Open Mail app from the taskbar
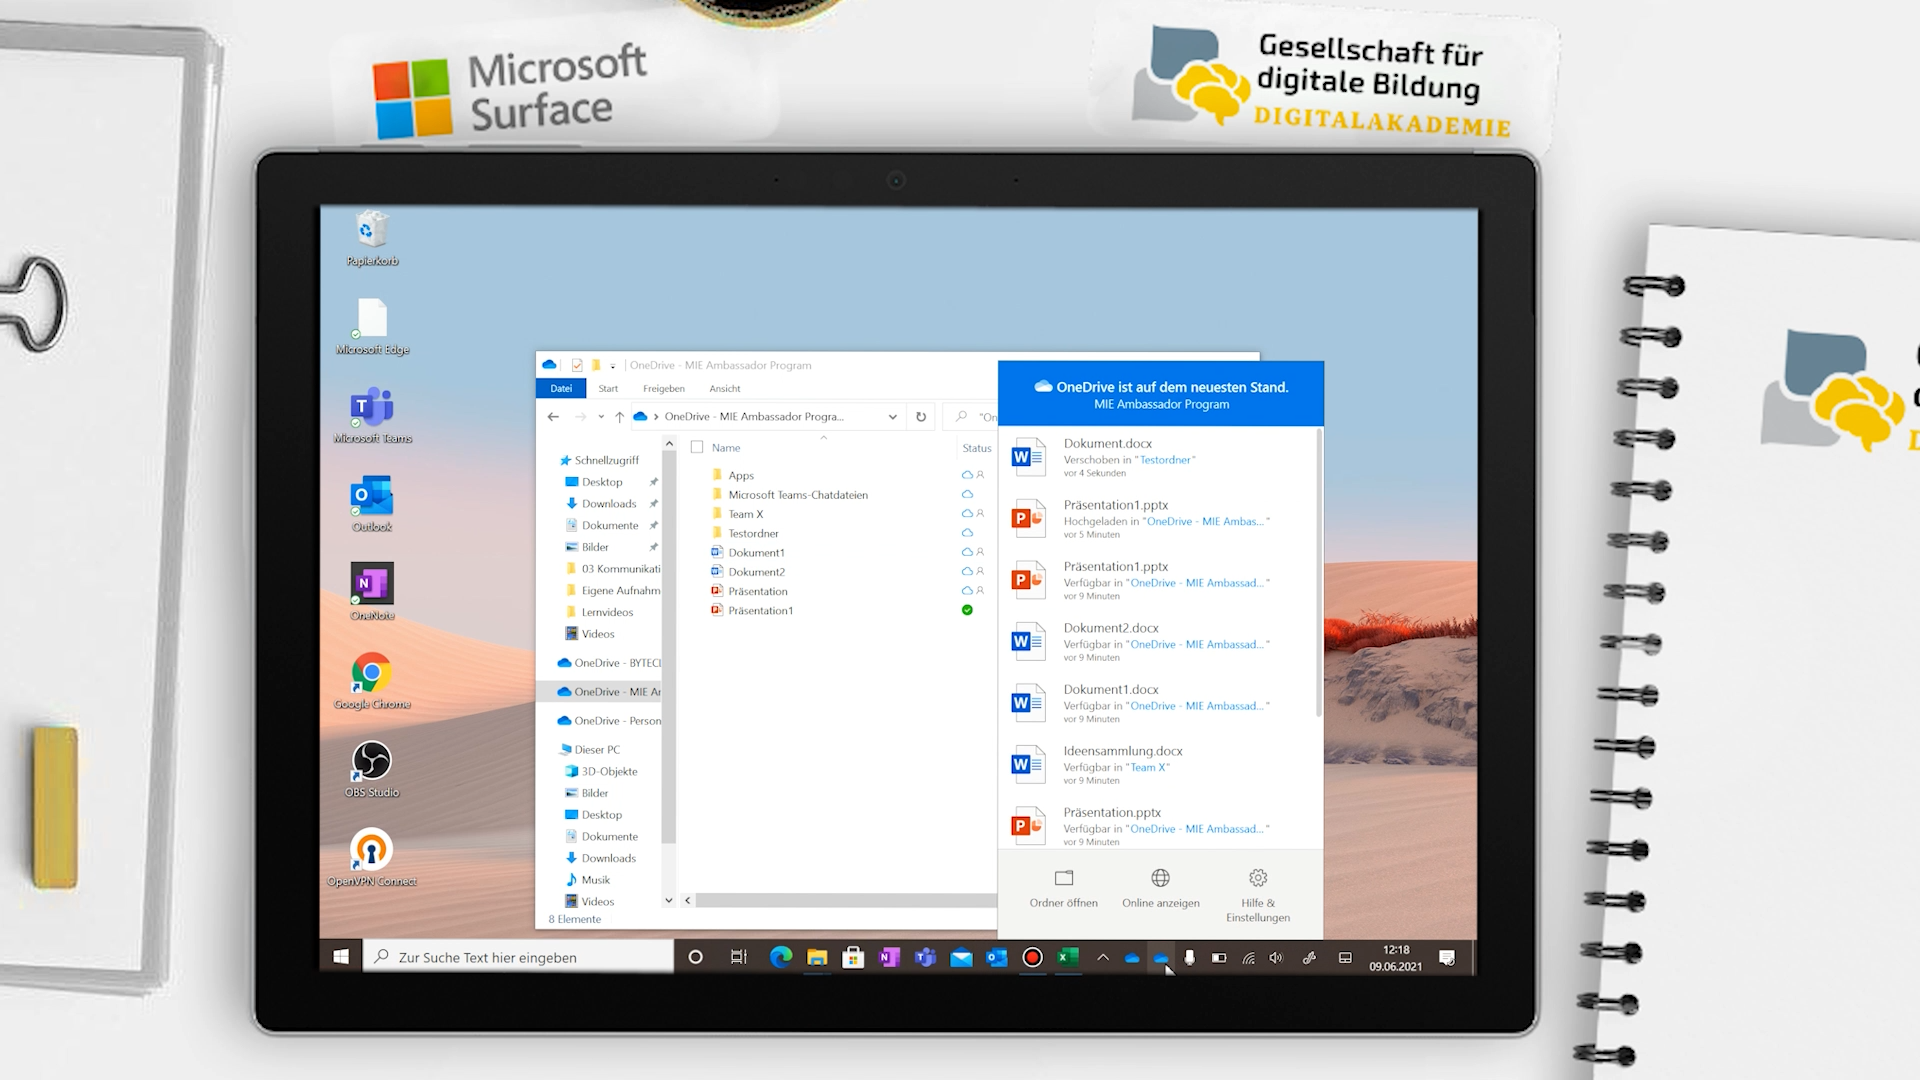The width and height of the screenshot is (1920, 1080). [961, 957]
